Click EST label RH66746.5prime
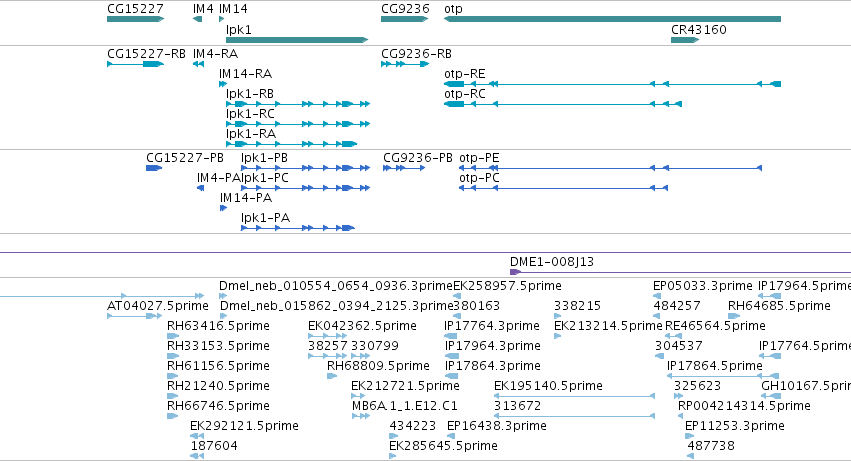 (218, 407)
